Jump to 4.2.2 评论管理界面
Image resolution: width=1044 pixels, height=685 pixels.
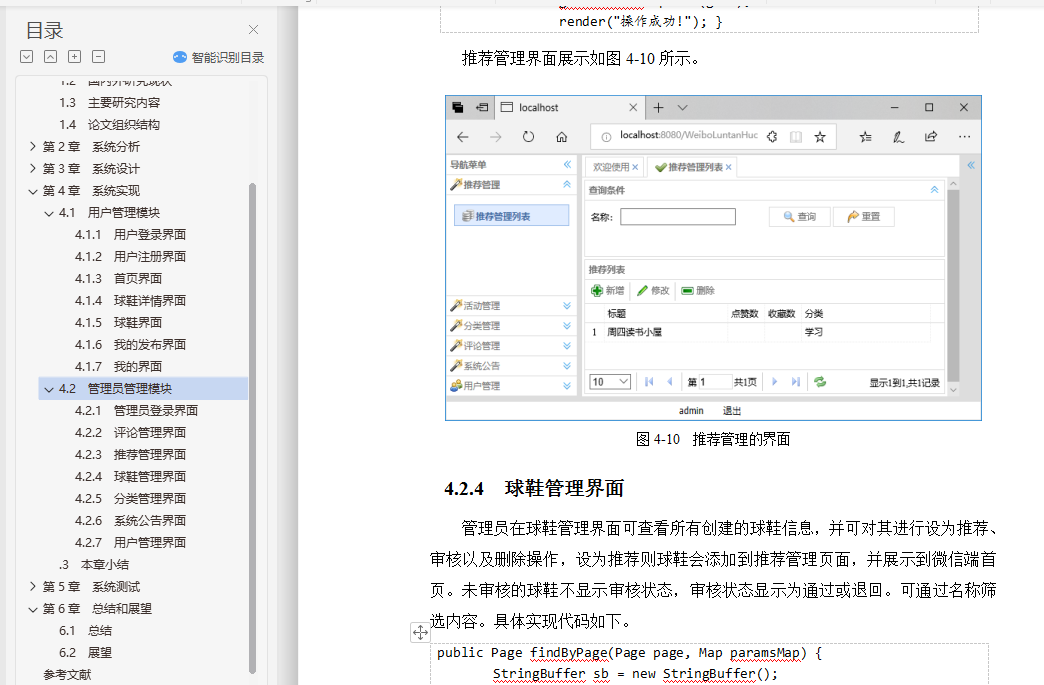point(130,432)
